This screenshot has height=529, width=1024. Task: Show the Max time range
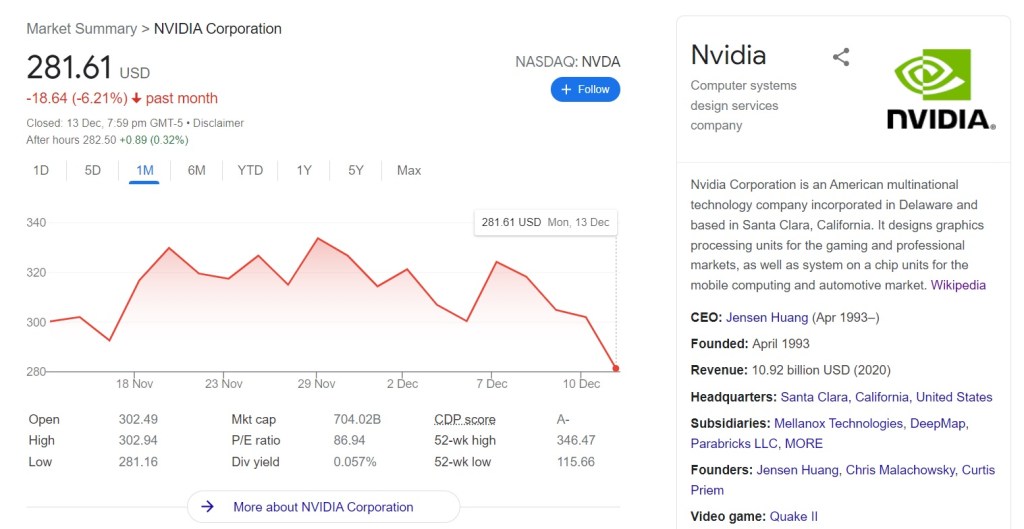click(x=408, y=170)
